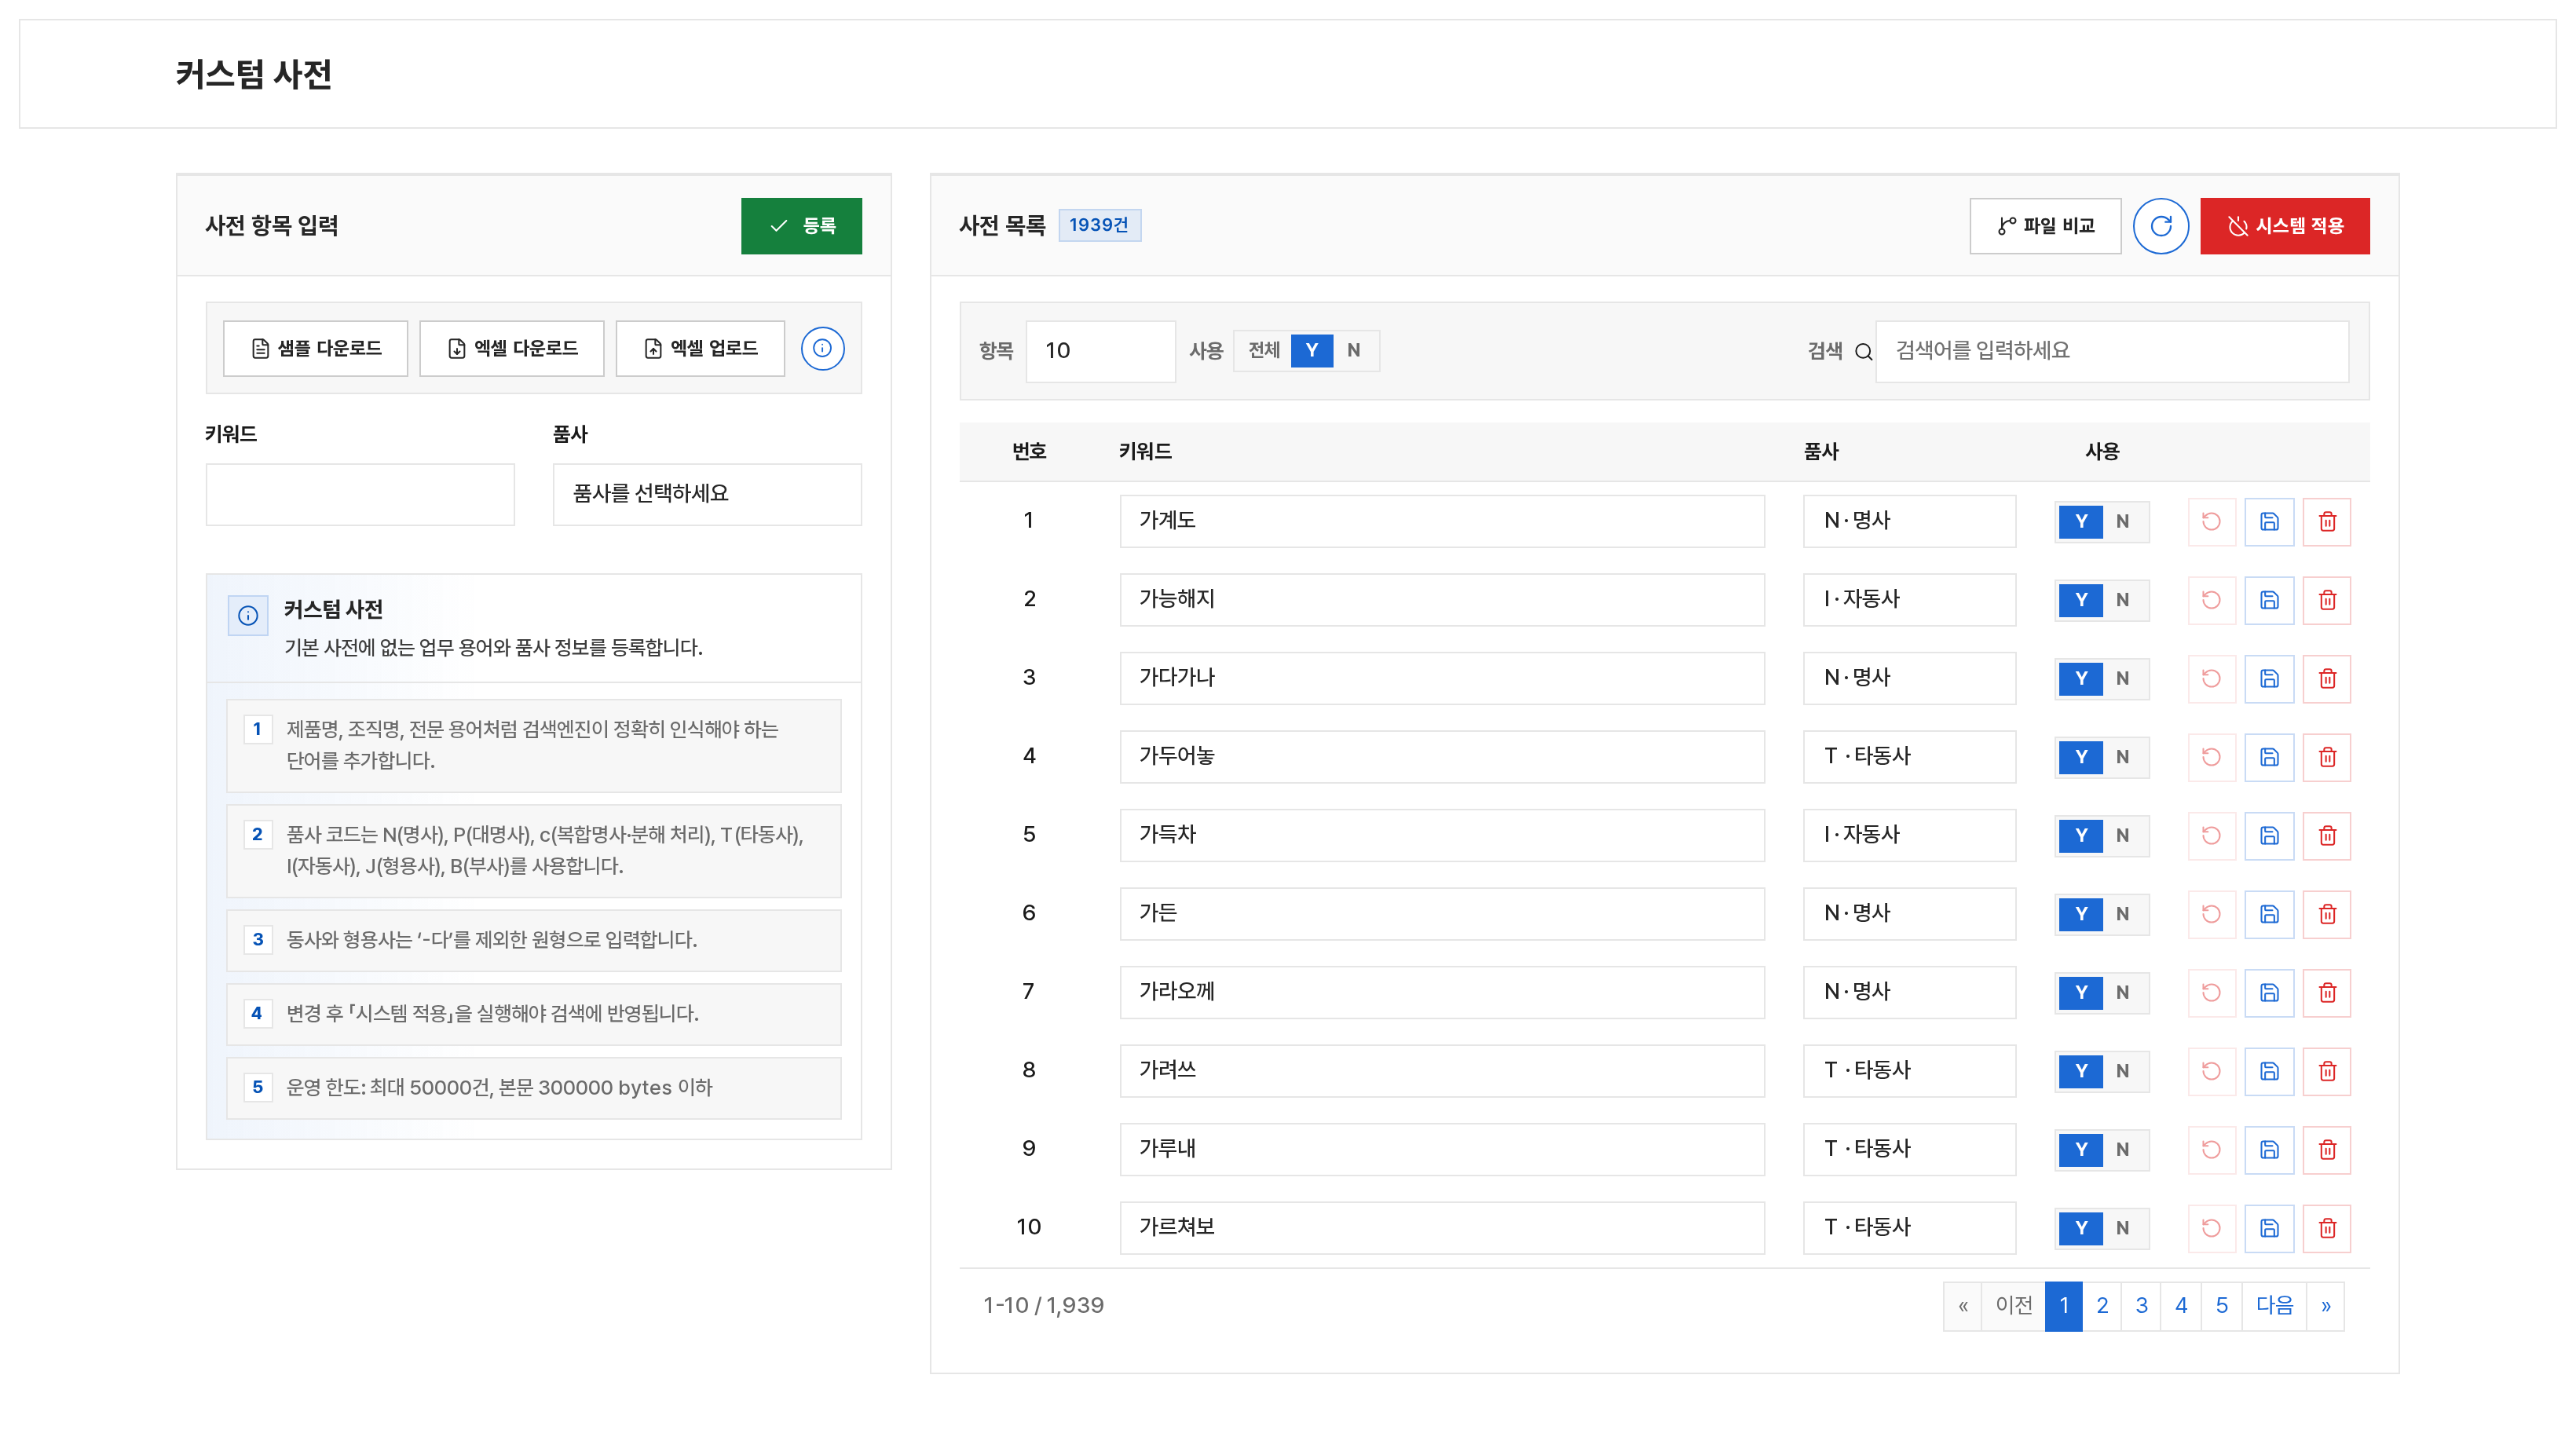Go to page 5
The height and width of the screenshot is (1437, 2576).
coord(2221,1306)
